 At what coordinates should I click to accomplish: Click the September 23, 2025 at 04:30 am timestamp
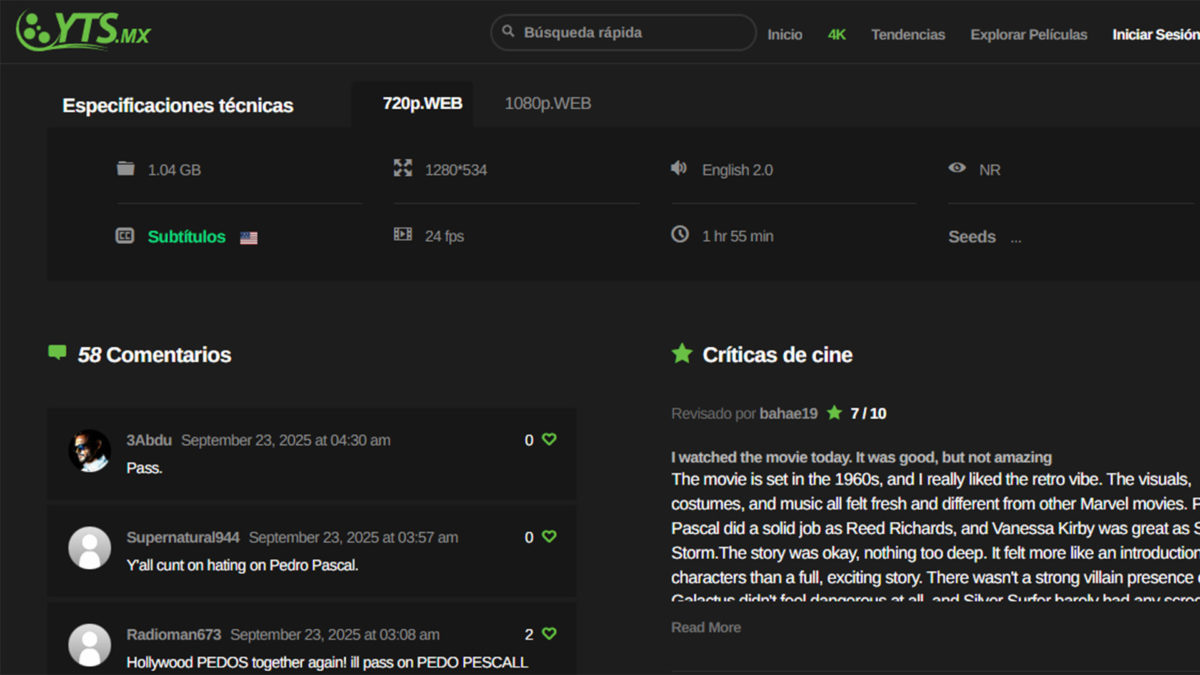[286, 440]
